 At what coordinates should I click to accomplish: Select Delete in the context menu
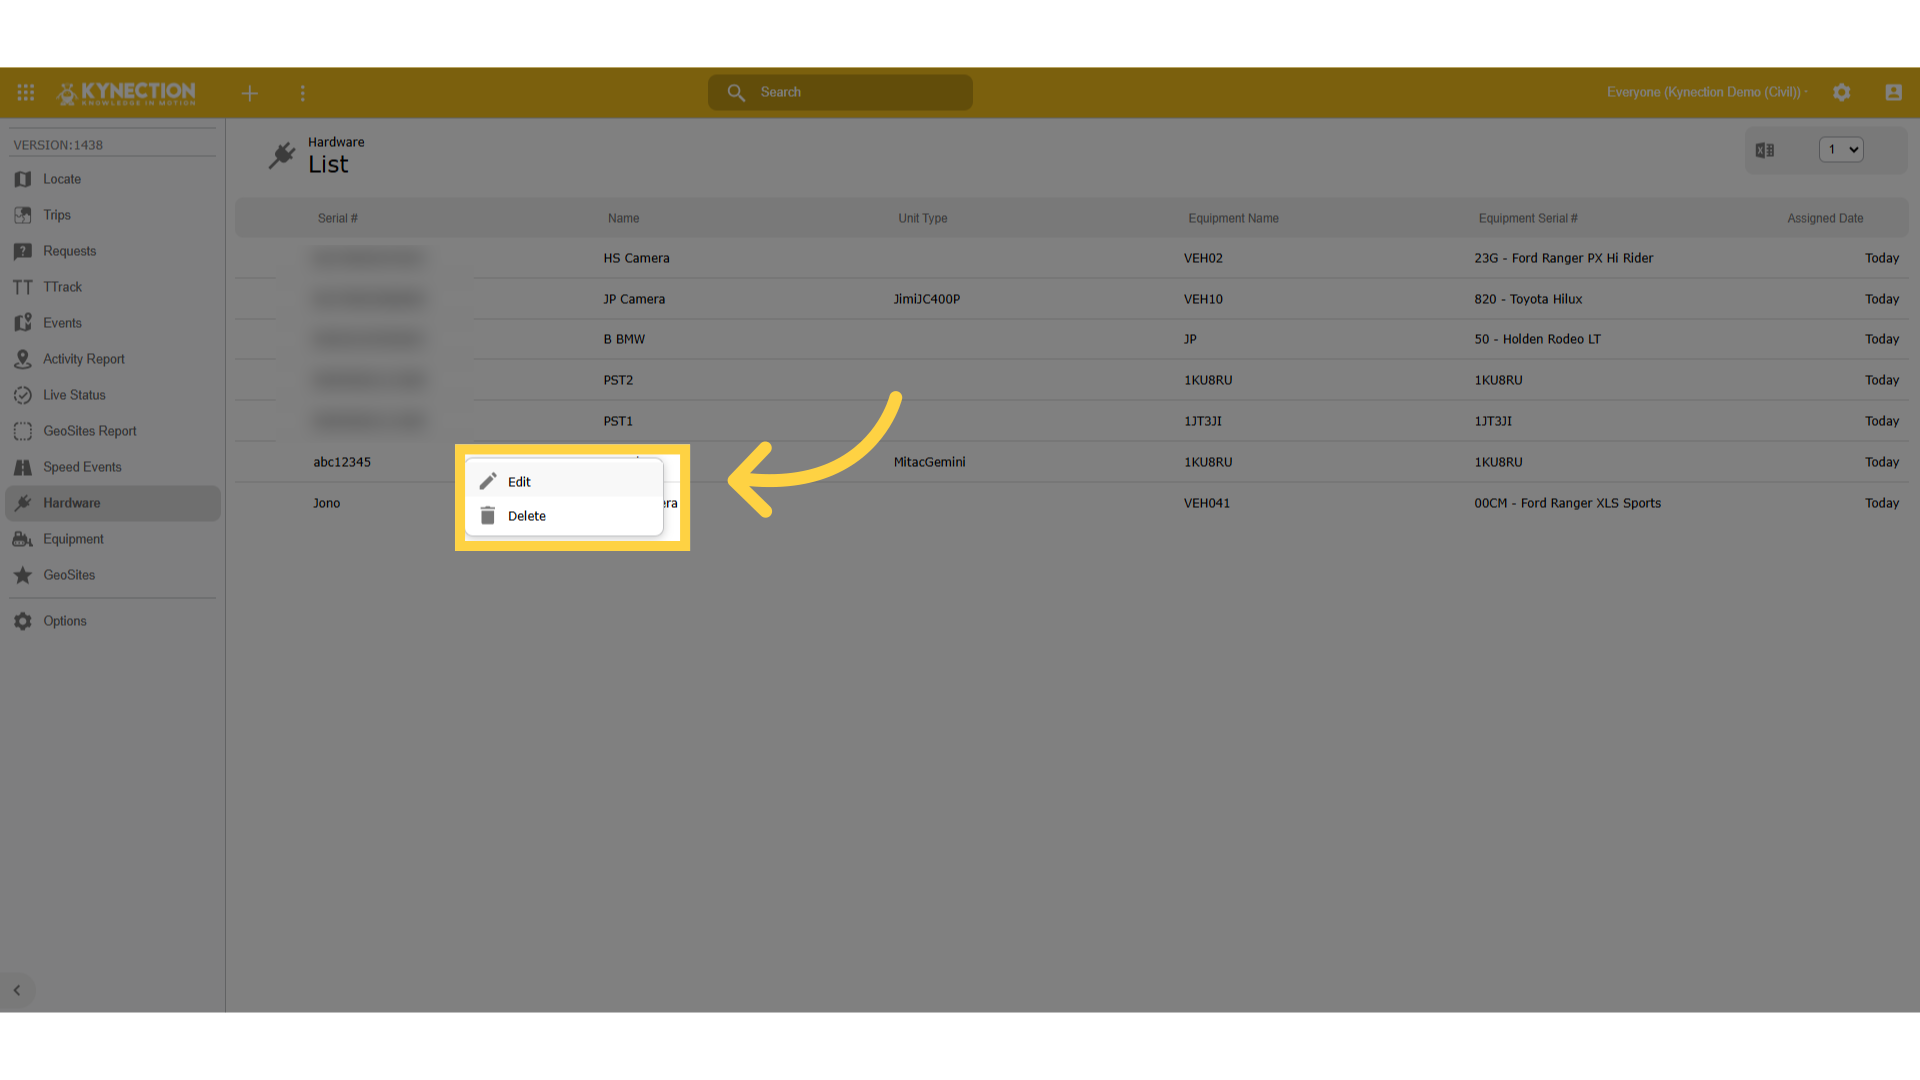tap(564, 516)
